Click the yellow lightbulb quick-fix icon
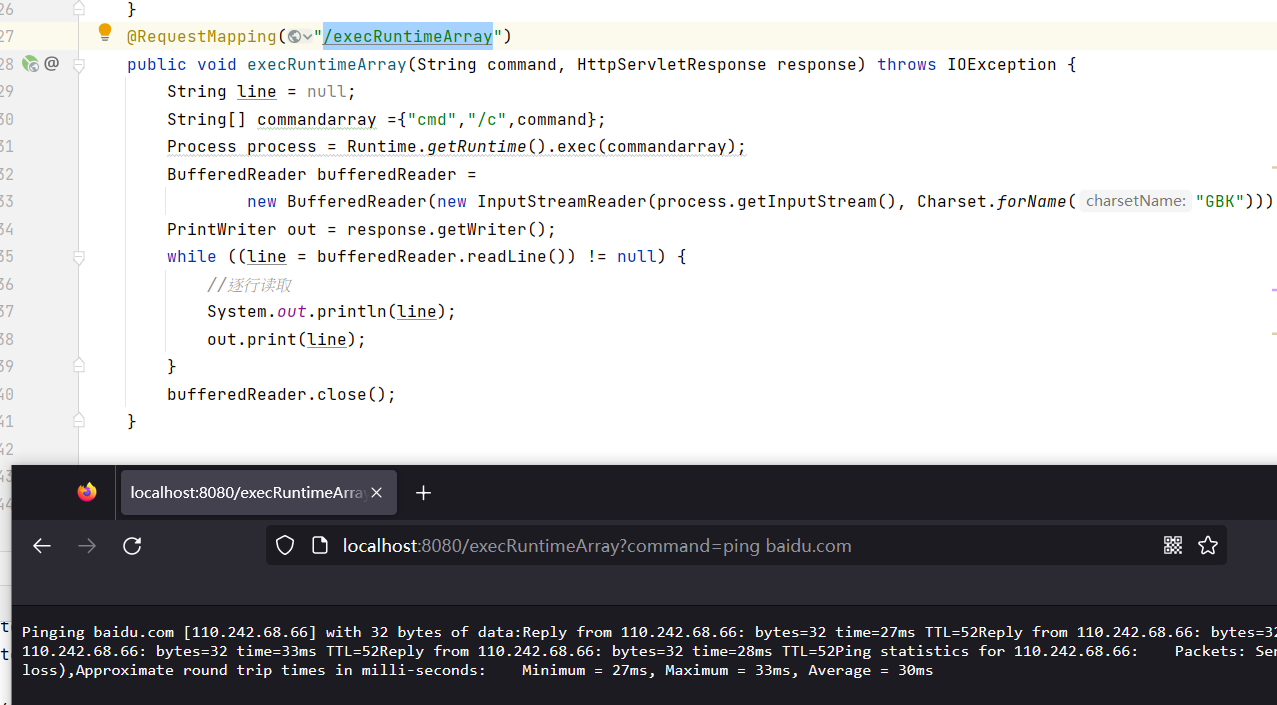This screenshot has width=1277, height=705. tap(105, 33)
